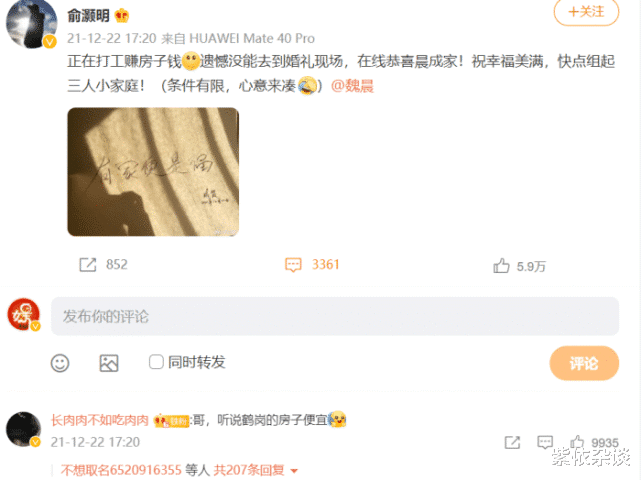Open the 俞灏明 username profile link

click(x=88, y=16)
